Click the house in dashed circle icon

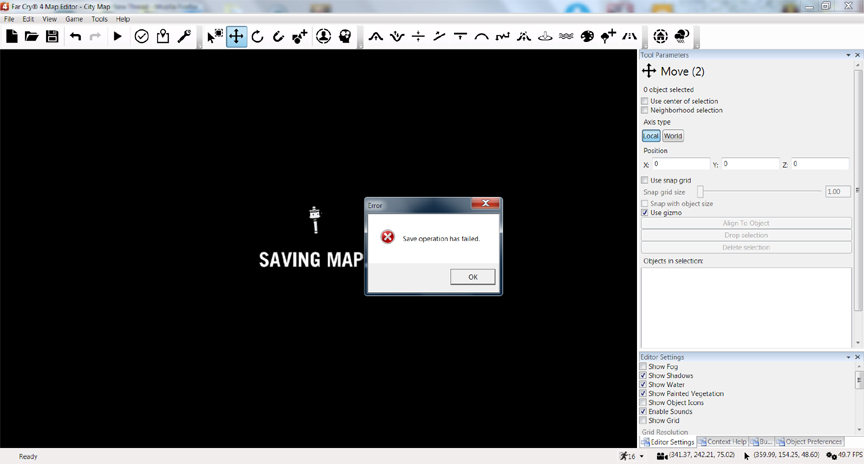pyautogui.click(x=660, y=36)
